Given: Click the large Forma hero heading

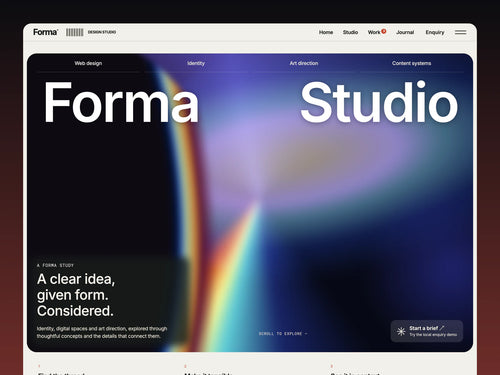Looking at the screenshot, I should click(121, 103).
